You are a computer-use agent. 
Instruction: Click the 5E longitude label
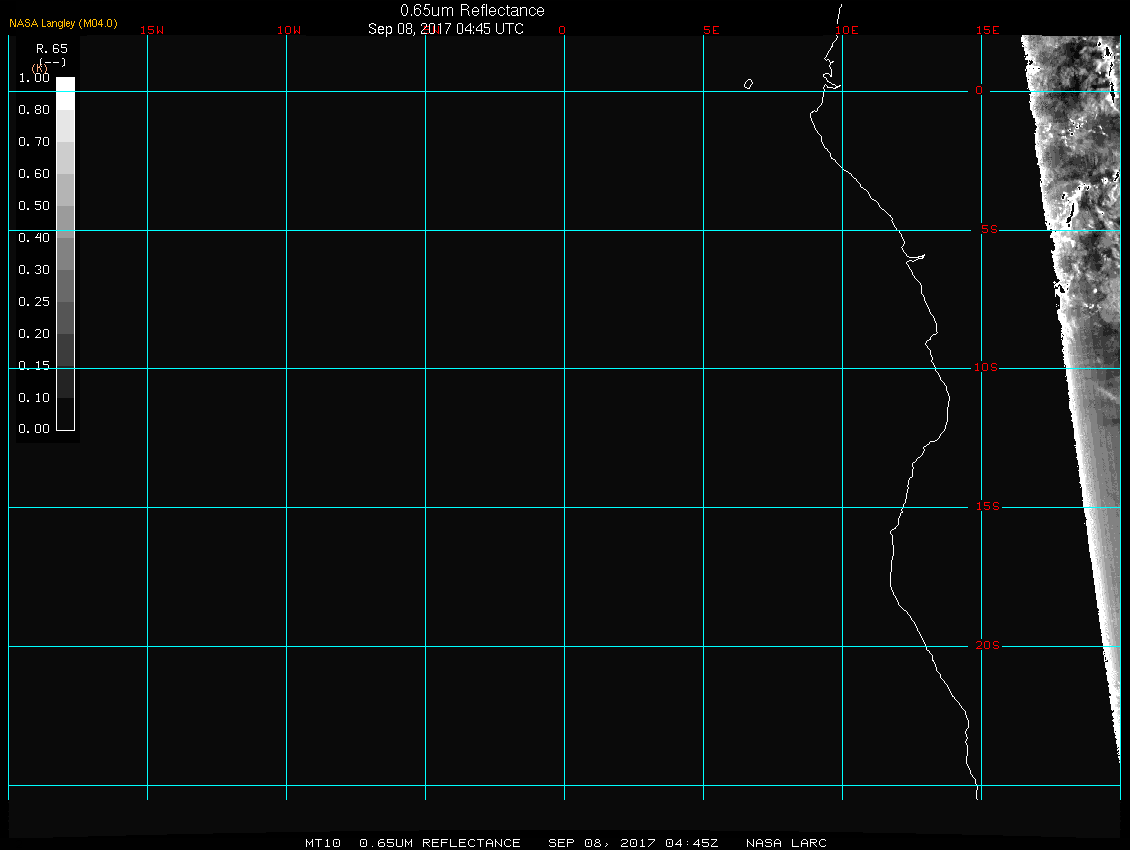[711, 30]
